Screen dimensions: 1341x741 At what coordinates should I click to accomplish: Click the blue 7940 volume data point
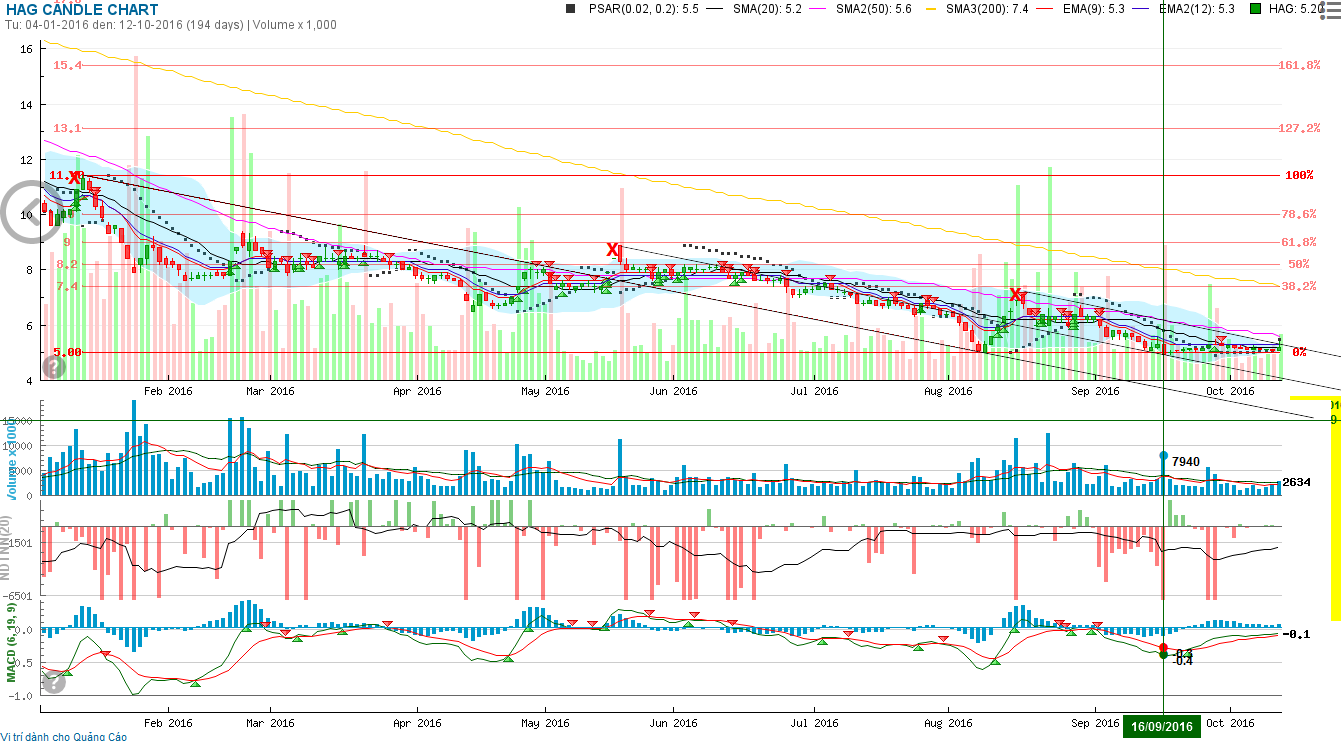(1163, 455)
